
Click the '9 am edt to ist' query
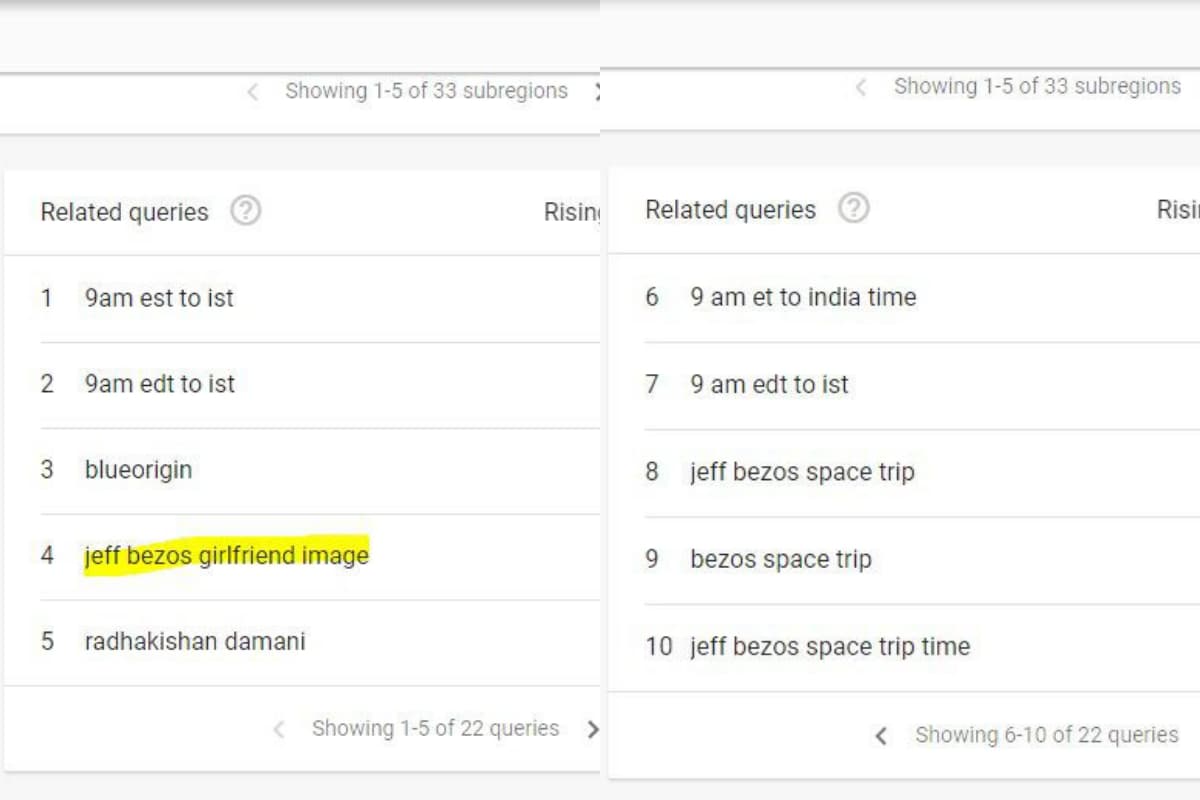(769, 384)
